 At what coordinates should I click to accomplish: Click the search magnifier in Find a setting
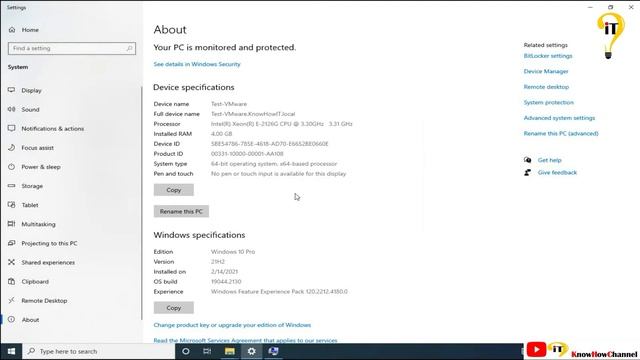(129, 48)
